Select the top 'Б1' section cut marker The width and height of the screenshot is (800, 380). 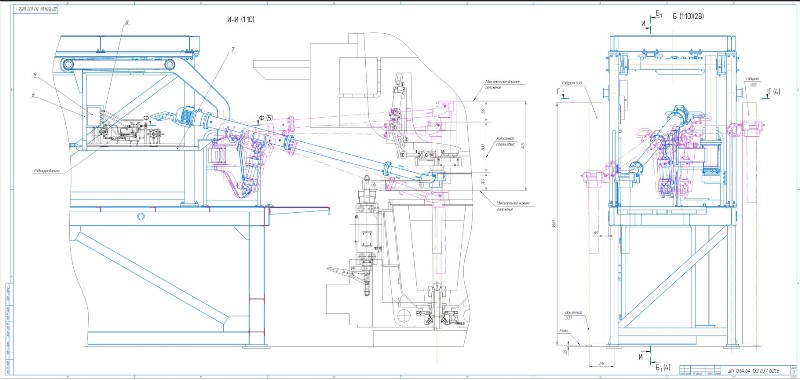coord(658,15)
